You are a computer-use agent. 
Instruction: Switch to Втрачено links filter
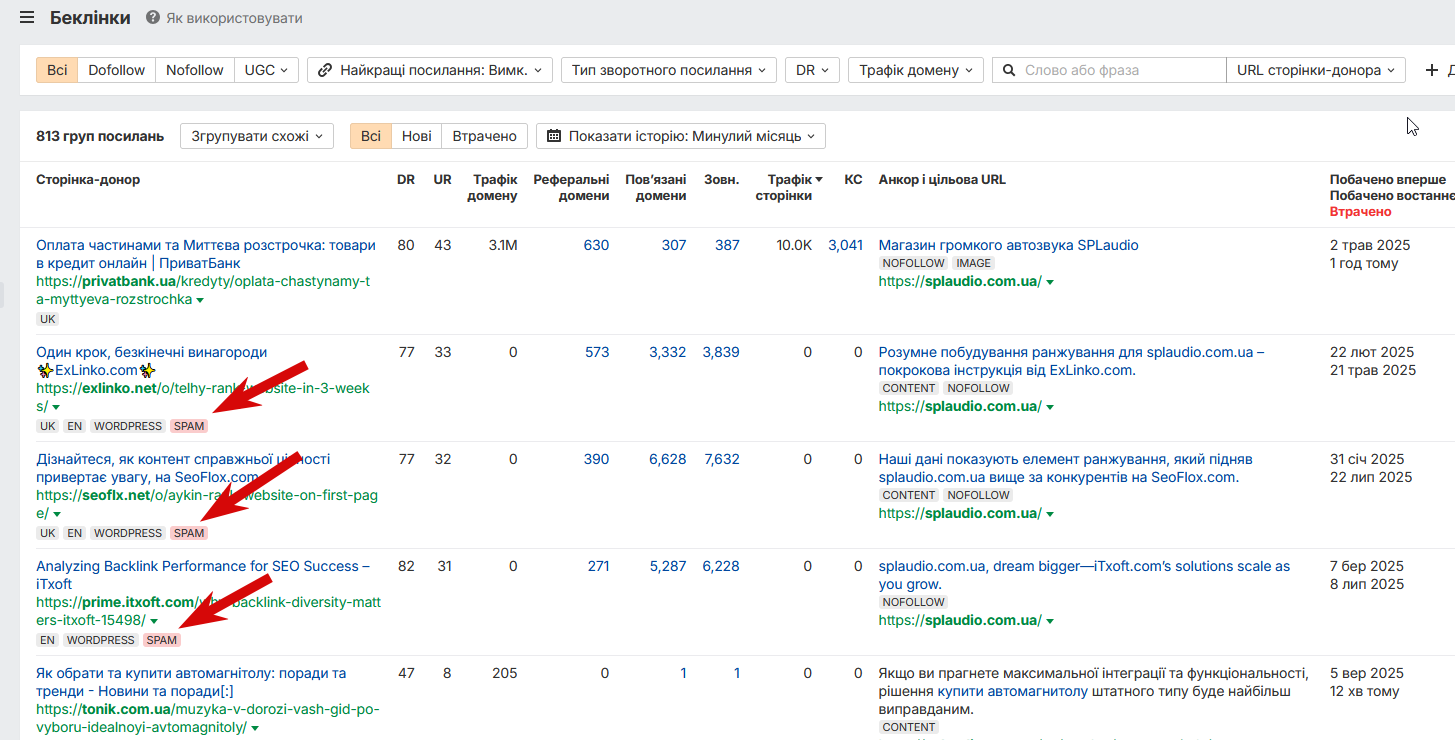pos(484,136)
